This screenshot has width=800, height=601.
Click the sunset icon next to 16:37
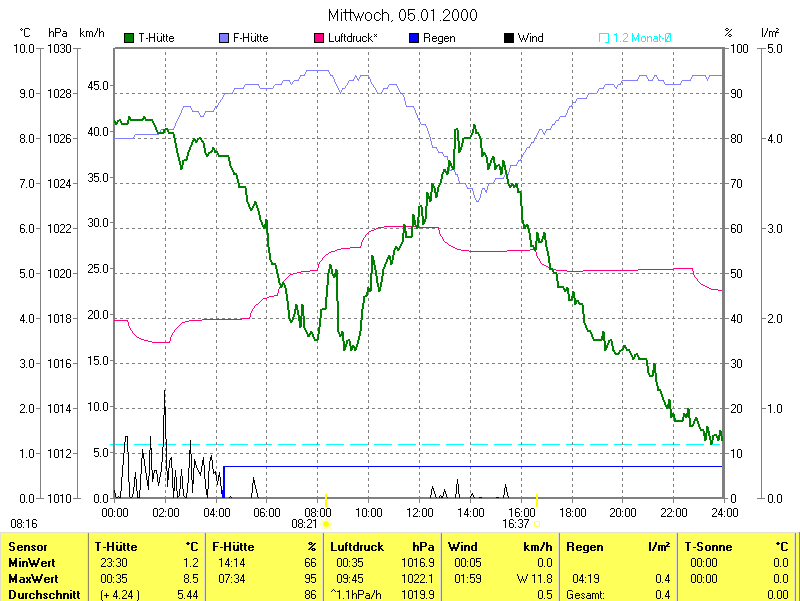pyautogui.click(x=537, y=523)
